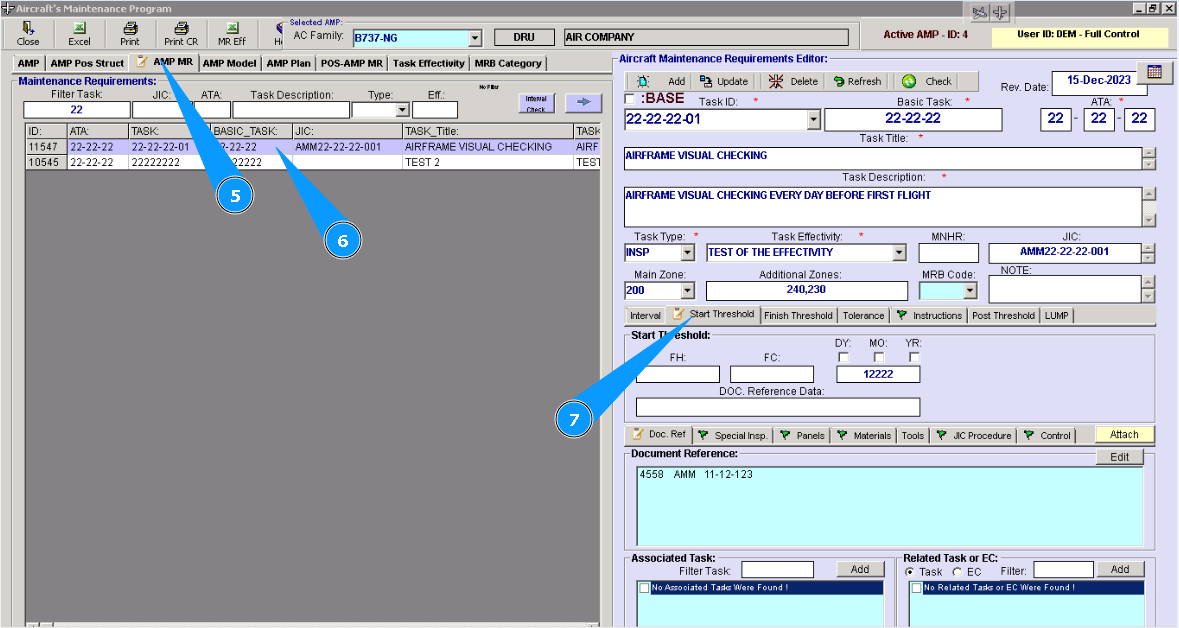Check the No Related Tasks list checkbox
This screenshot has height=628, width=1179.
pos(917,588)
